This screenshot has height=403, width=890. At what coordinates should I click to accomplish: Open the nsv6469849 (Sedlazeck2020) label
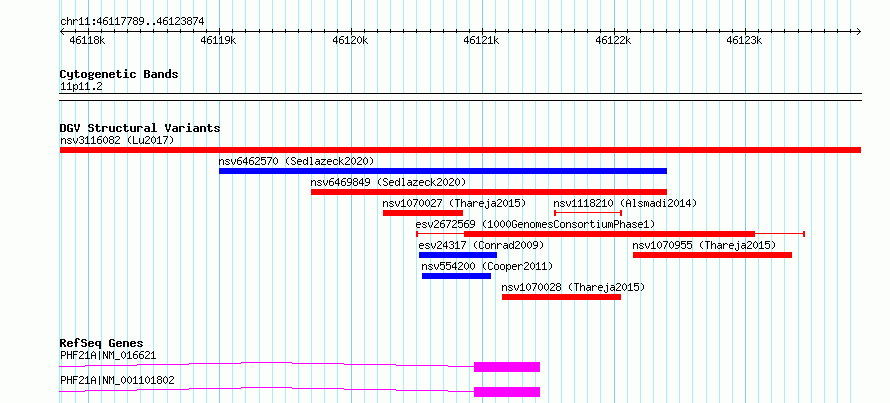[x=388, y=182]
